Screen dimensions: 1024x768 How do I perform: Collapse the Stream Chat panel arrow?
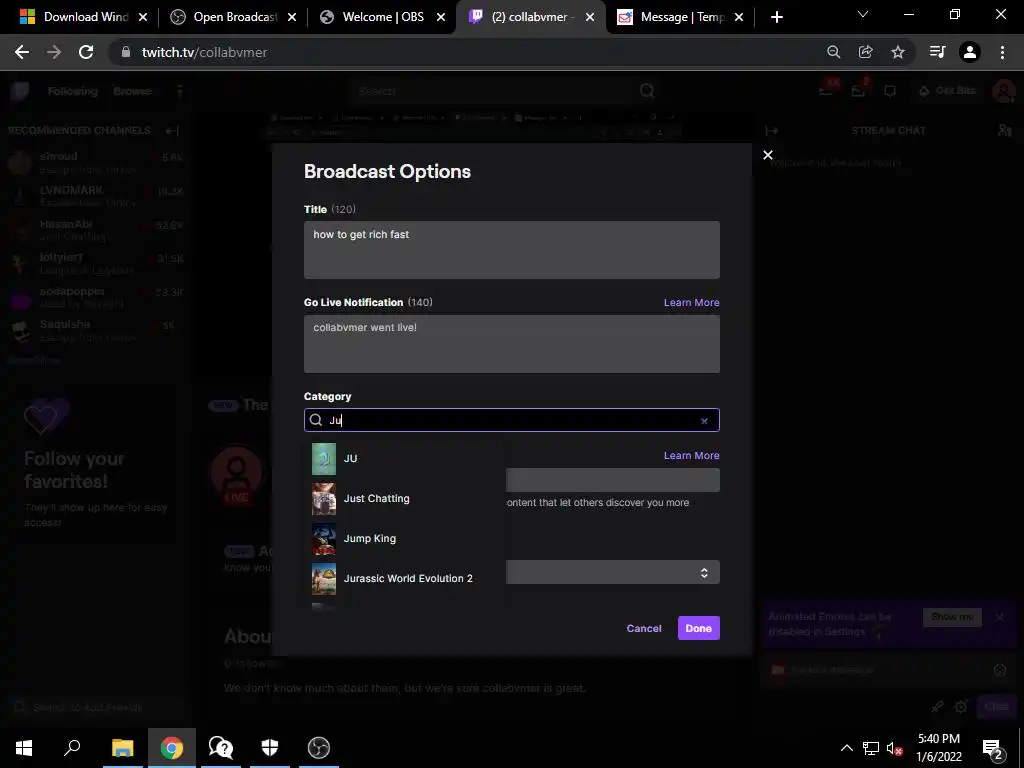[771, 131]
